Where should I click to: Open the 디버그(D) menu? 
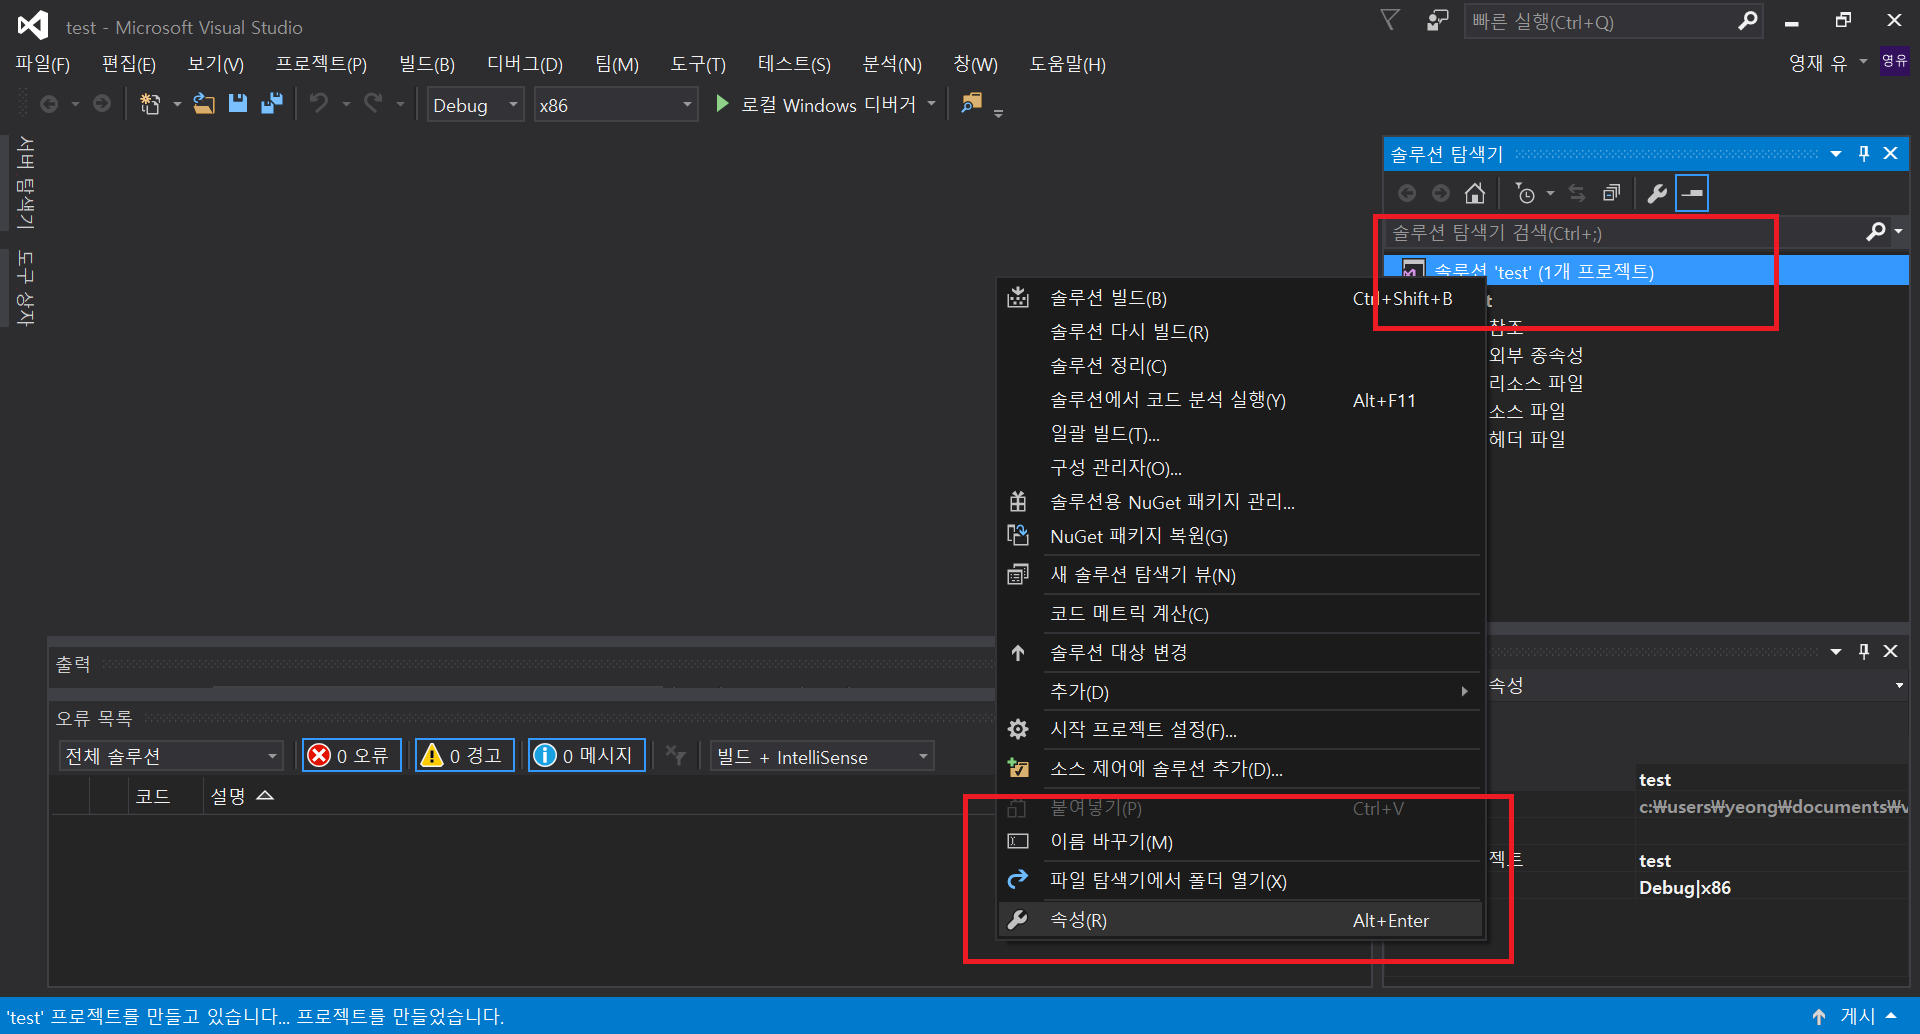pos(525,64)
